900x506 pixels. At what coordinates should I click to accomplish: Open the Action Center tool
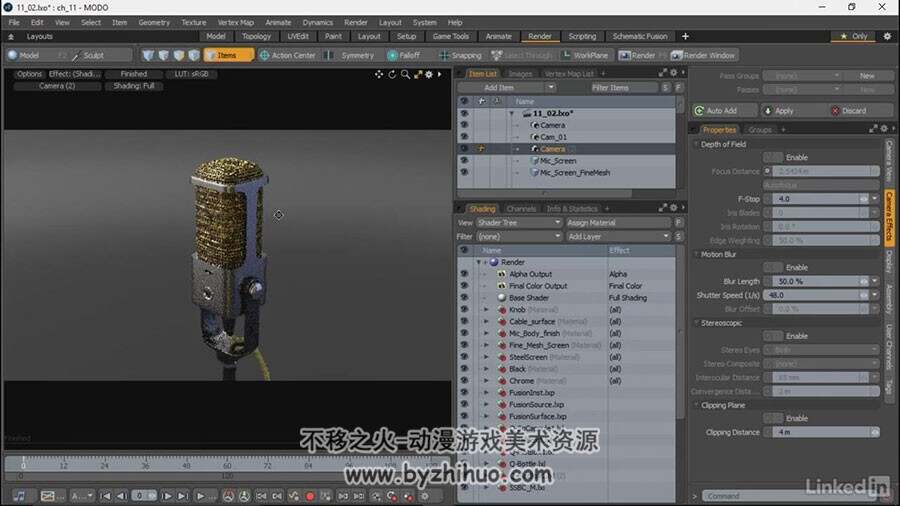click(x=288, y=55)
